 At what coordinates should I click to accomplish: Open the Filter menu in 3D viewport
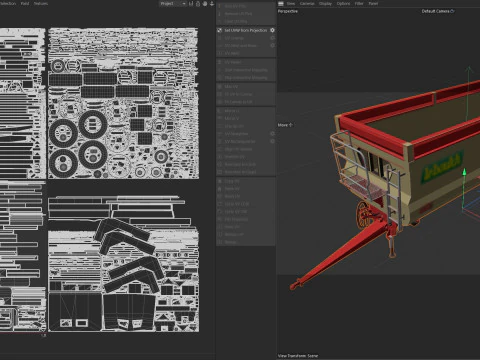(359, 4)
